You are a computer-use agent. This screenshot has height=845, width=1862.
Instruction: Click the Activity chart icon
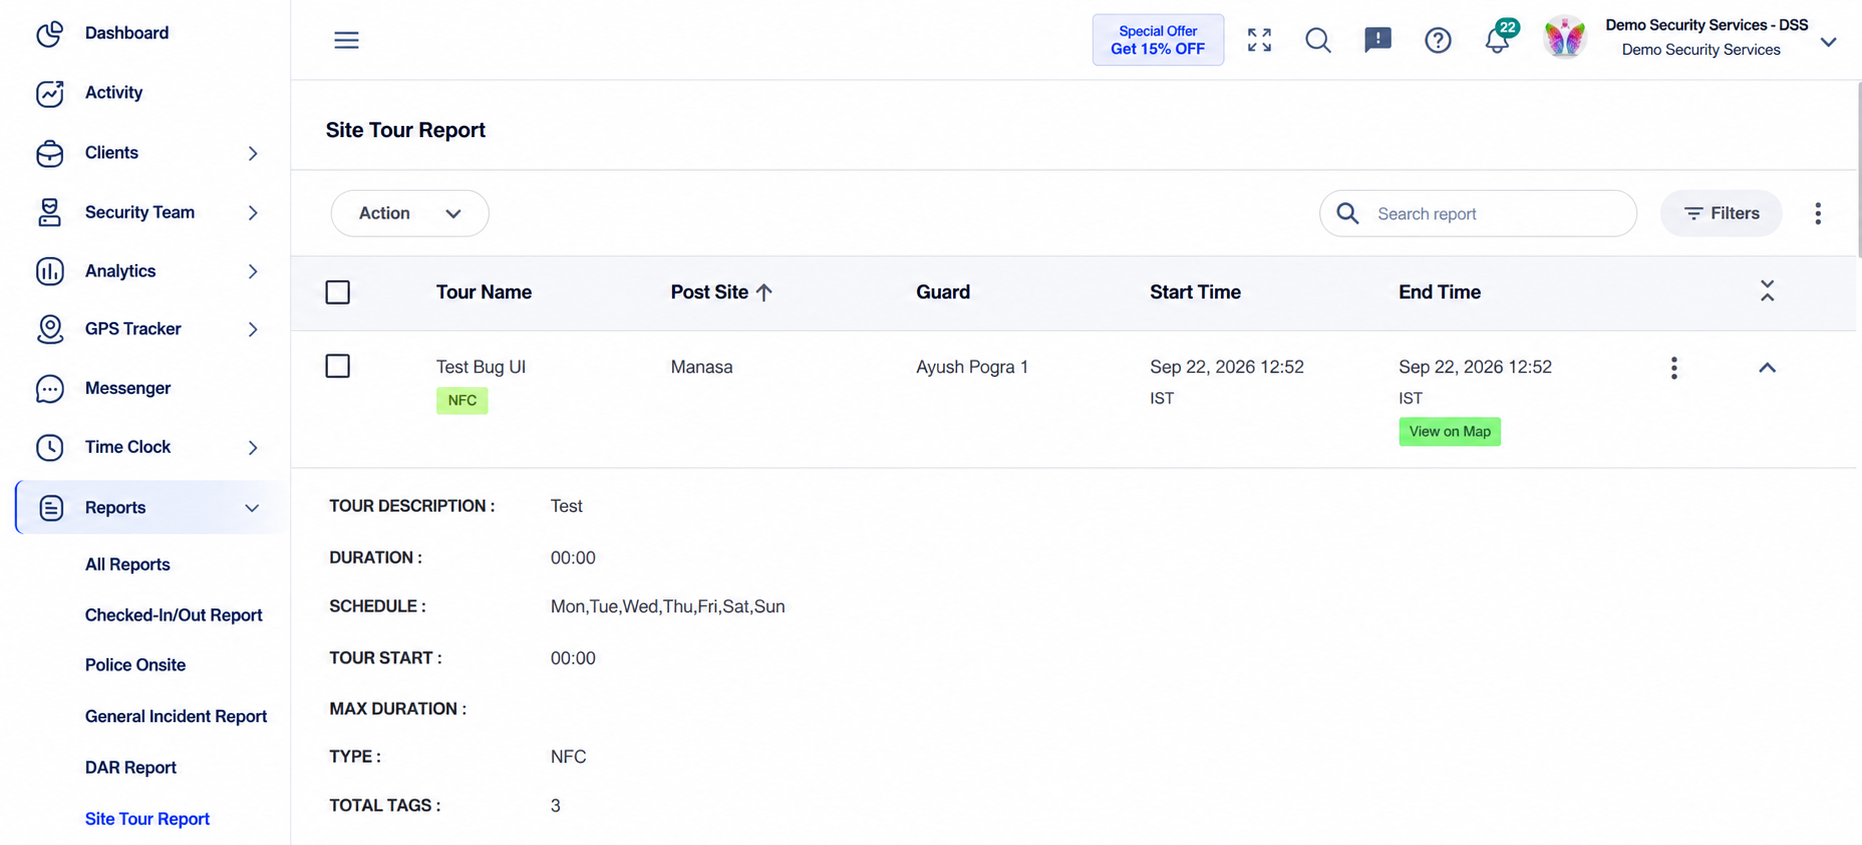[x=50, y=93]
